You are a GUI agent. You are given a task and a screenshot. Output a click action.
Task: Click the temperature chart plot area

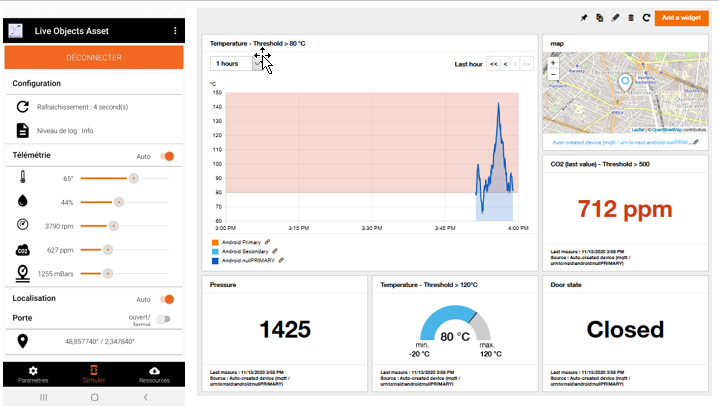pyautogui.click(x=372, y=157)
